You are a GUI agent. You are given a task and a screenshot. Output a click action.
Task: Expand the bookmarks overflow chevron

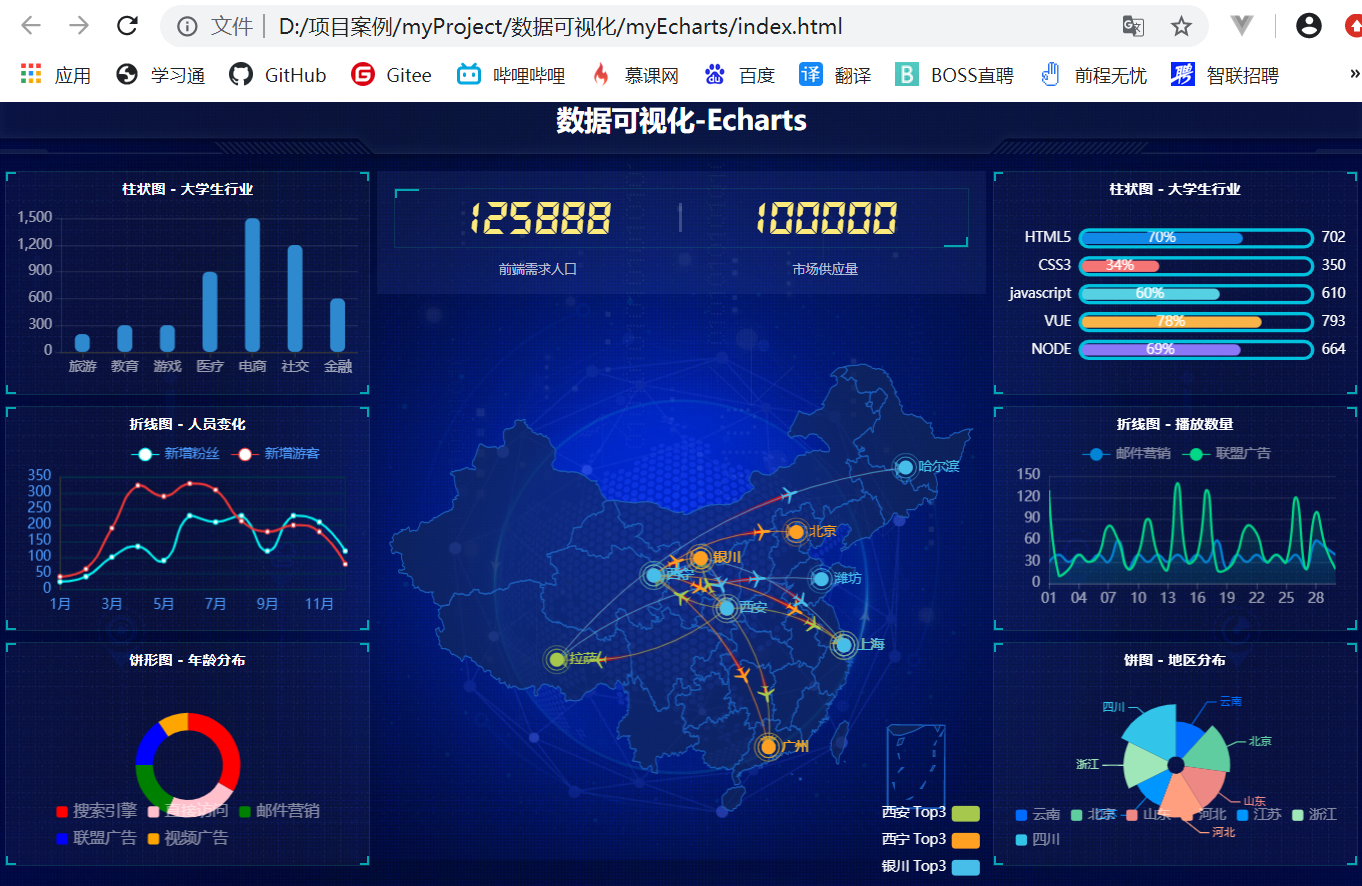pyautogui.click(x=1354, y=73)
